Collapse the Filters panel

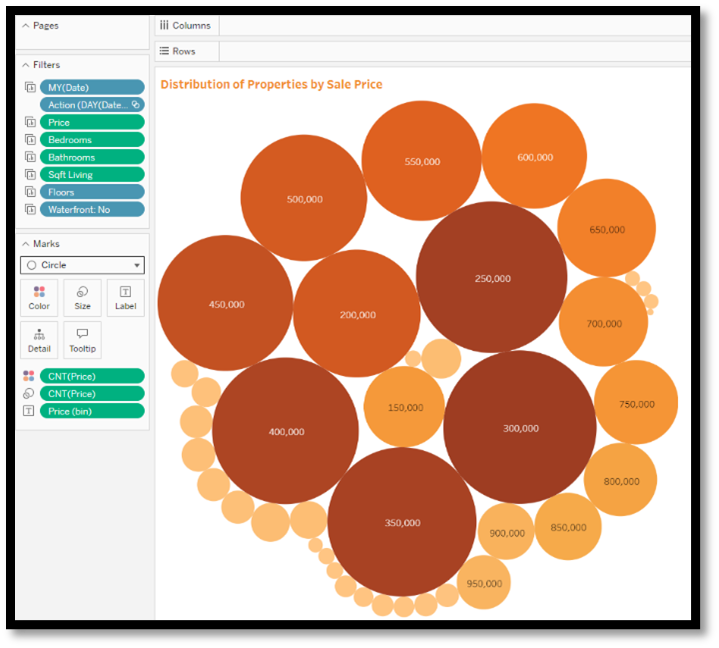pyautogui.click(x=25, y=65)
